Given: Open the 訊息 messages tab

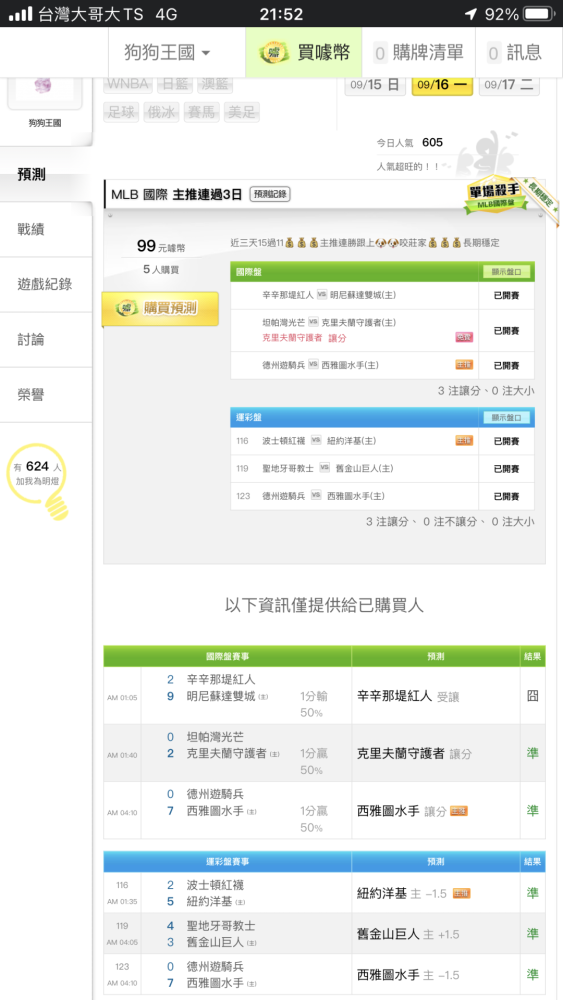Looking at the screenshot, I should click(515, 52).
